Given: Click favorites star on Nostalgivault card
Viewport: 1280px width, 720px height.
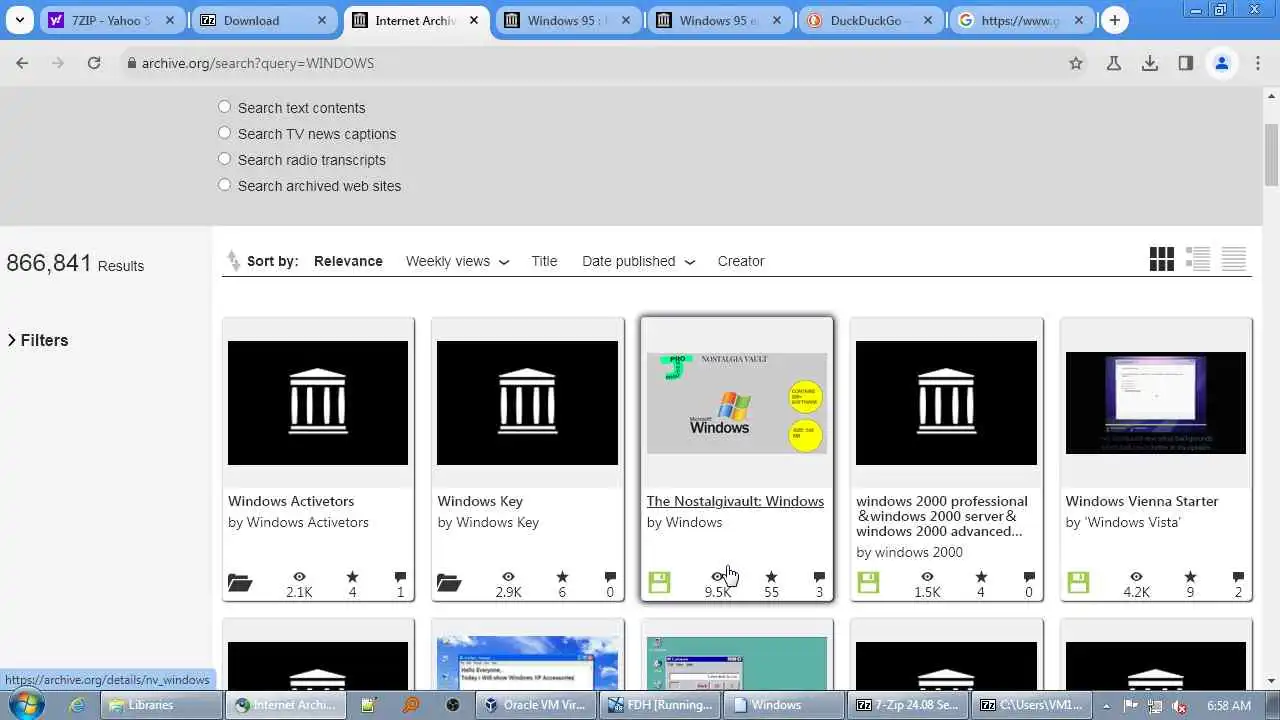Looking at the screenshot, I should tap(771, 577).
